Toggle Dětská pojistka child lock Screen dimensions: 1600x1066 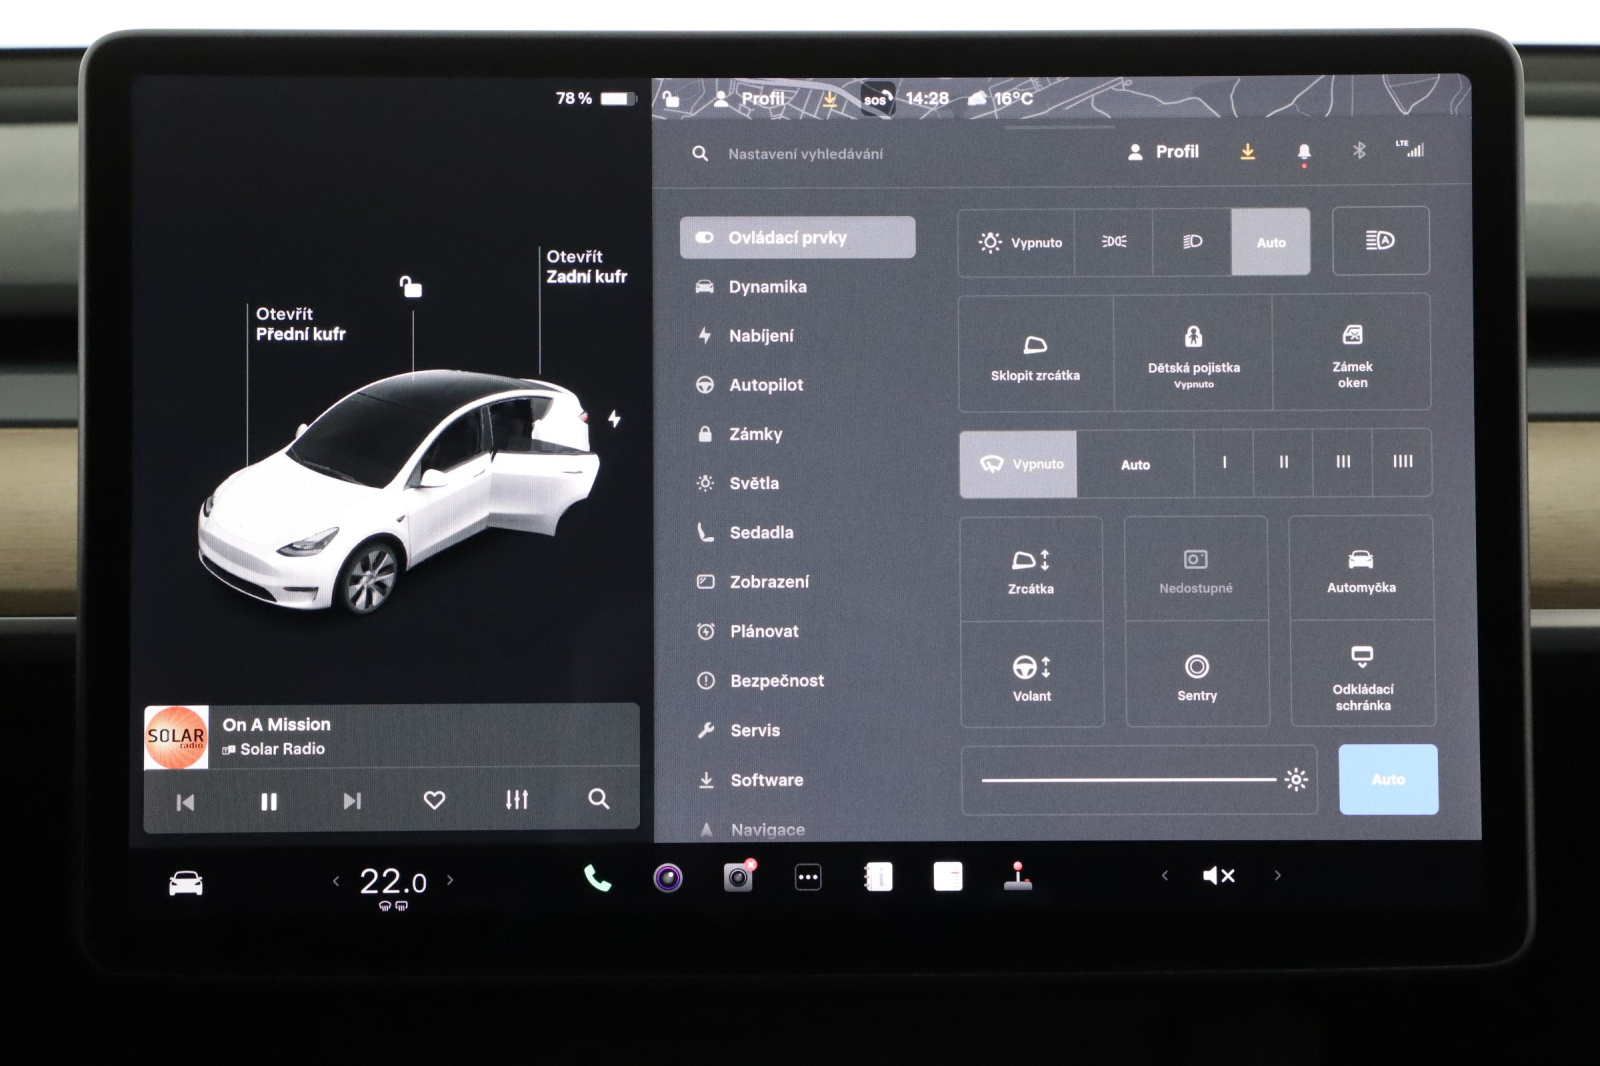1193,353
